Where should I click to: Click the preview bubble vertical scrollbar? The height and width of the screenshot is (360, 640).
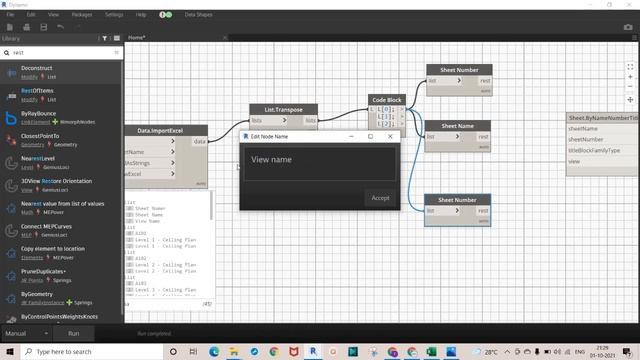(x=211, y=206)
